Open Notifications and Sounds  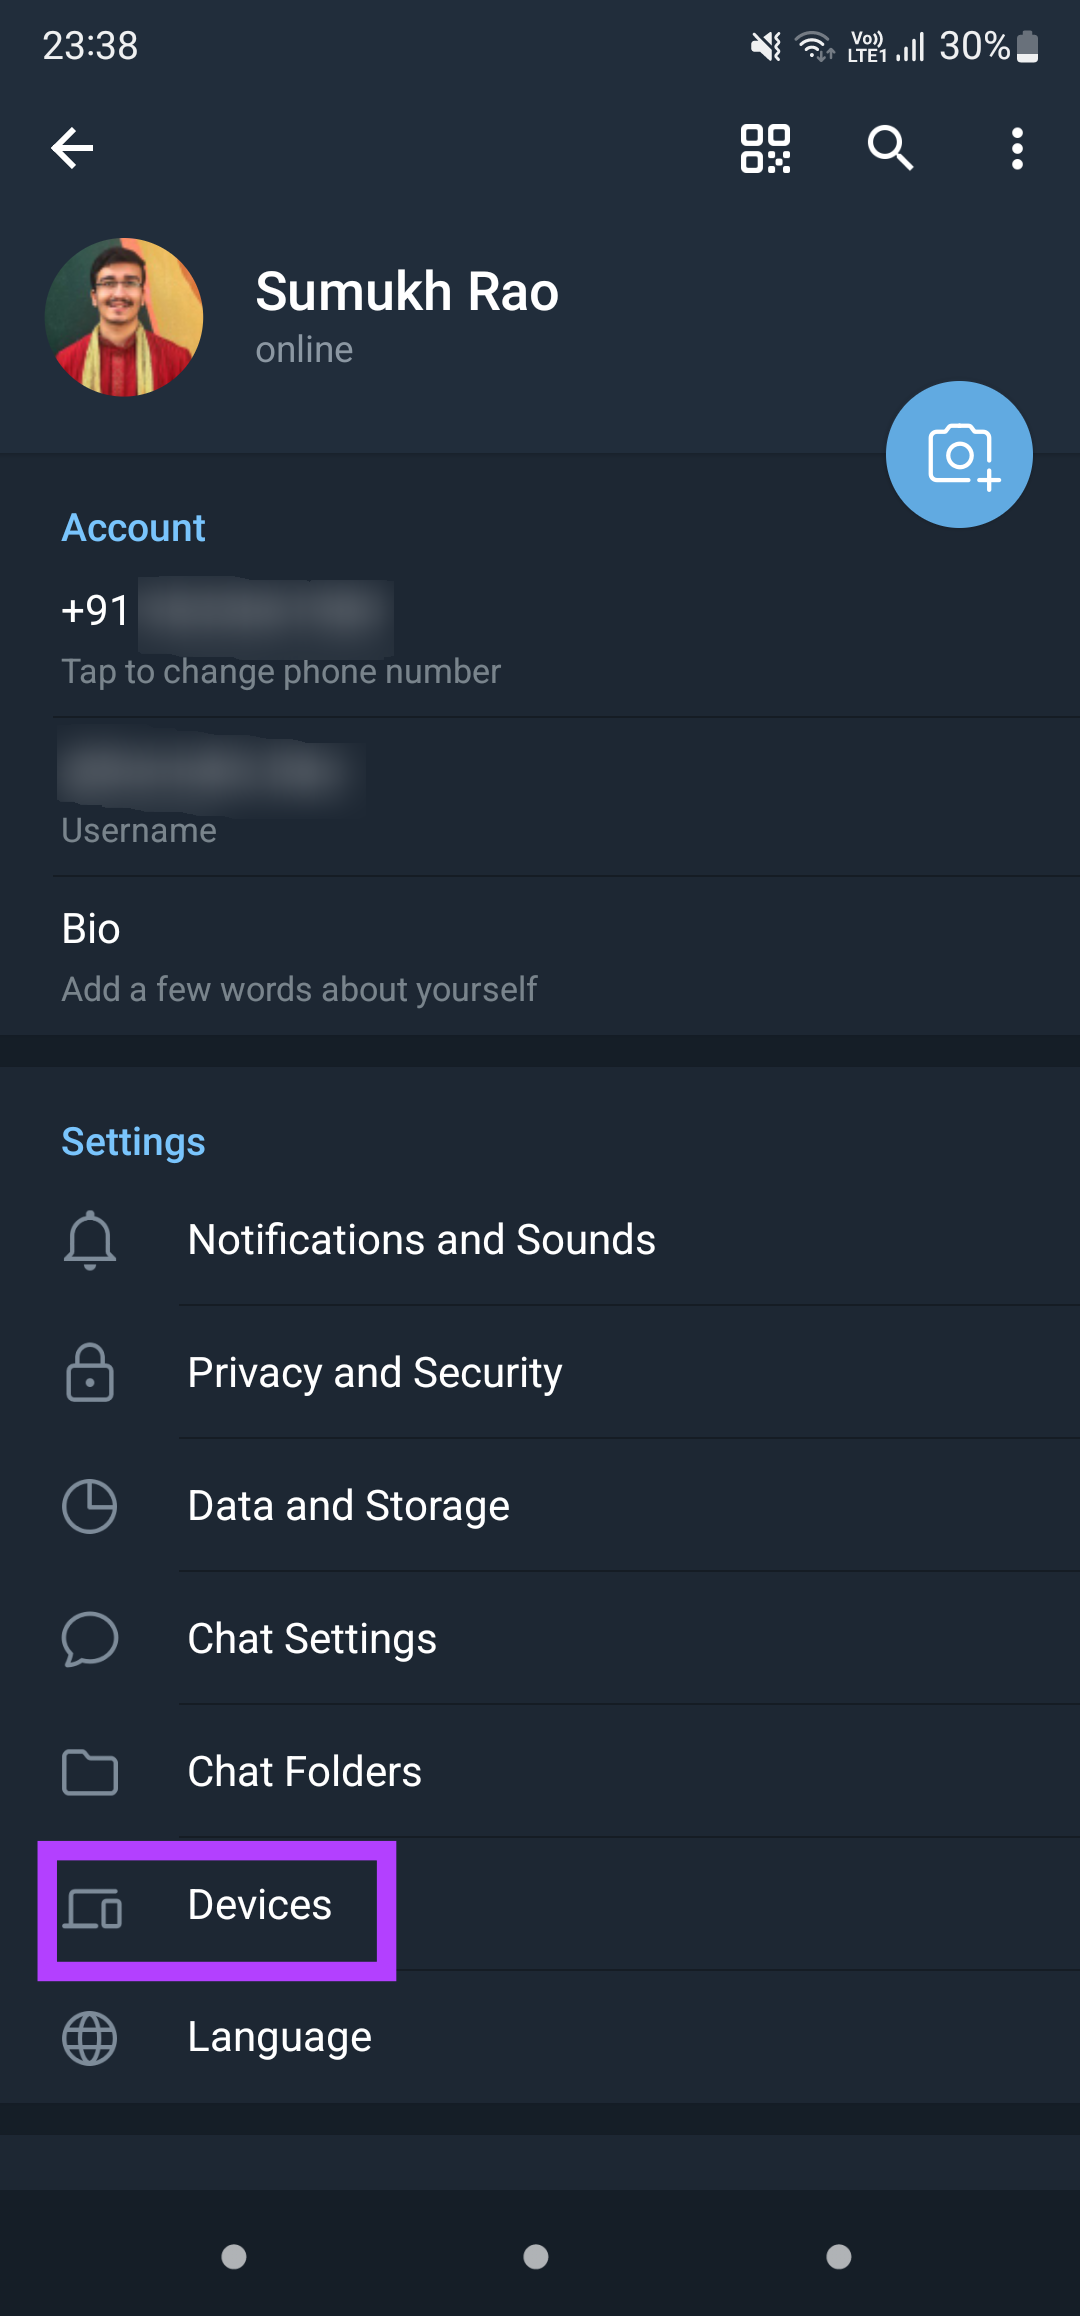pos(421,1240)
